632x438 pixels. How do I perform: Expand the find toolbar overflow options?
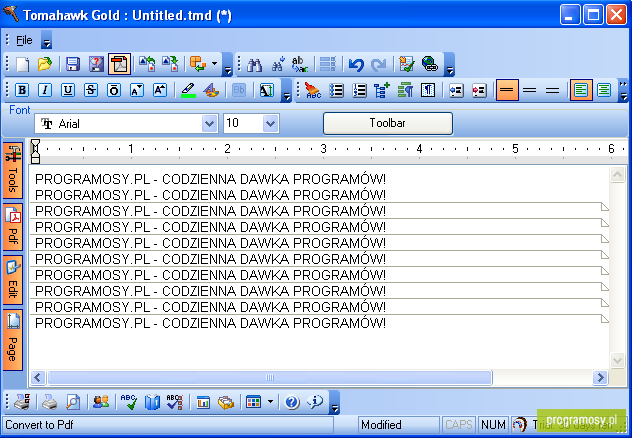(449, 64)
